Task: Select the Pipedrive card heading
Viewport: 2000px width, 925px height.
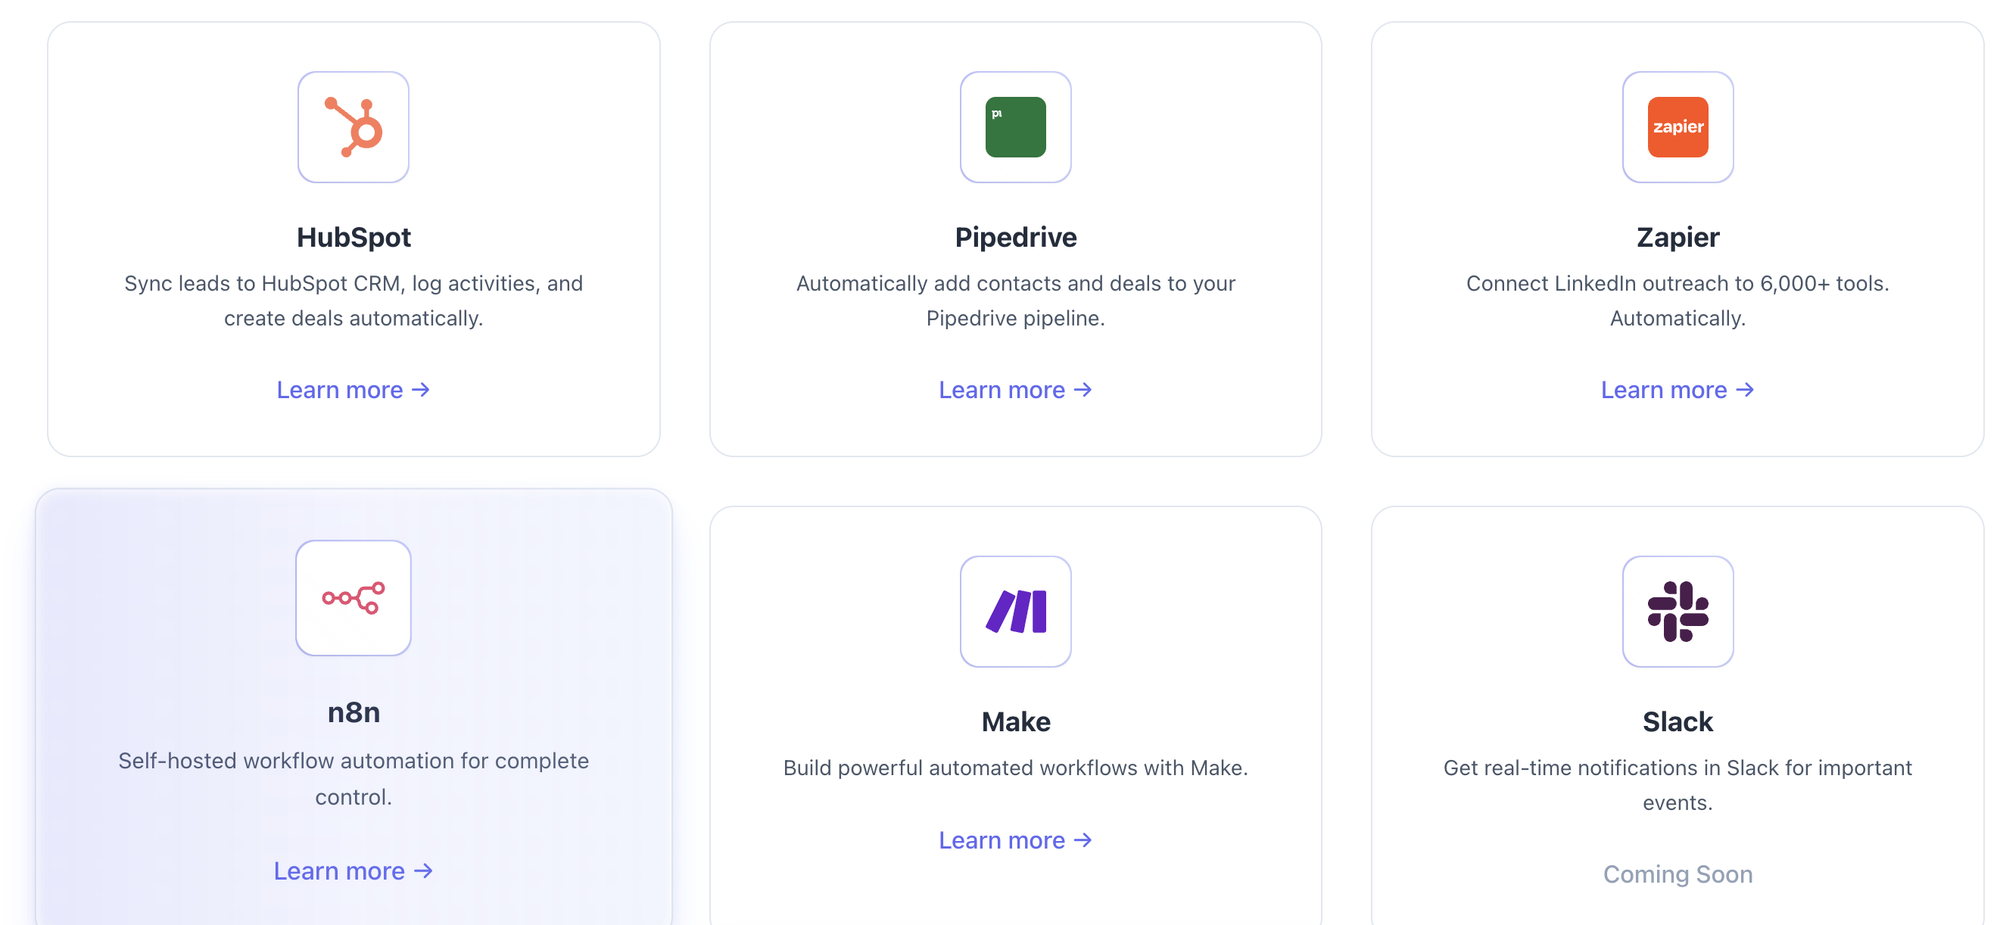Action: [1015, 237]
